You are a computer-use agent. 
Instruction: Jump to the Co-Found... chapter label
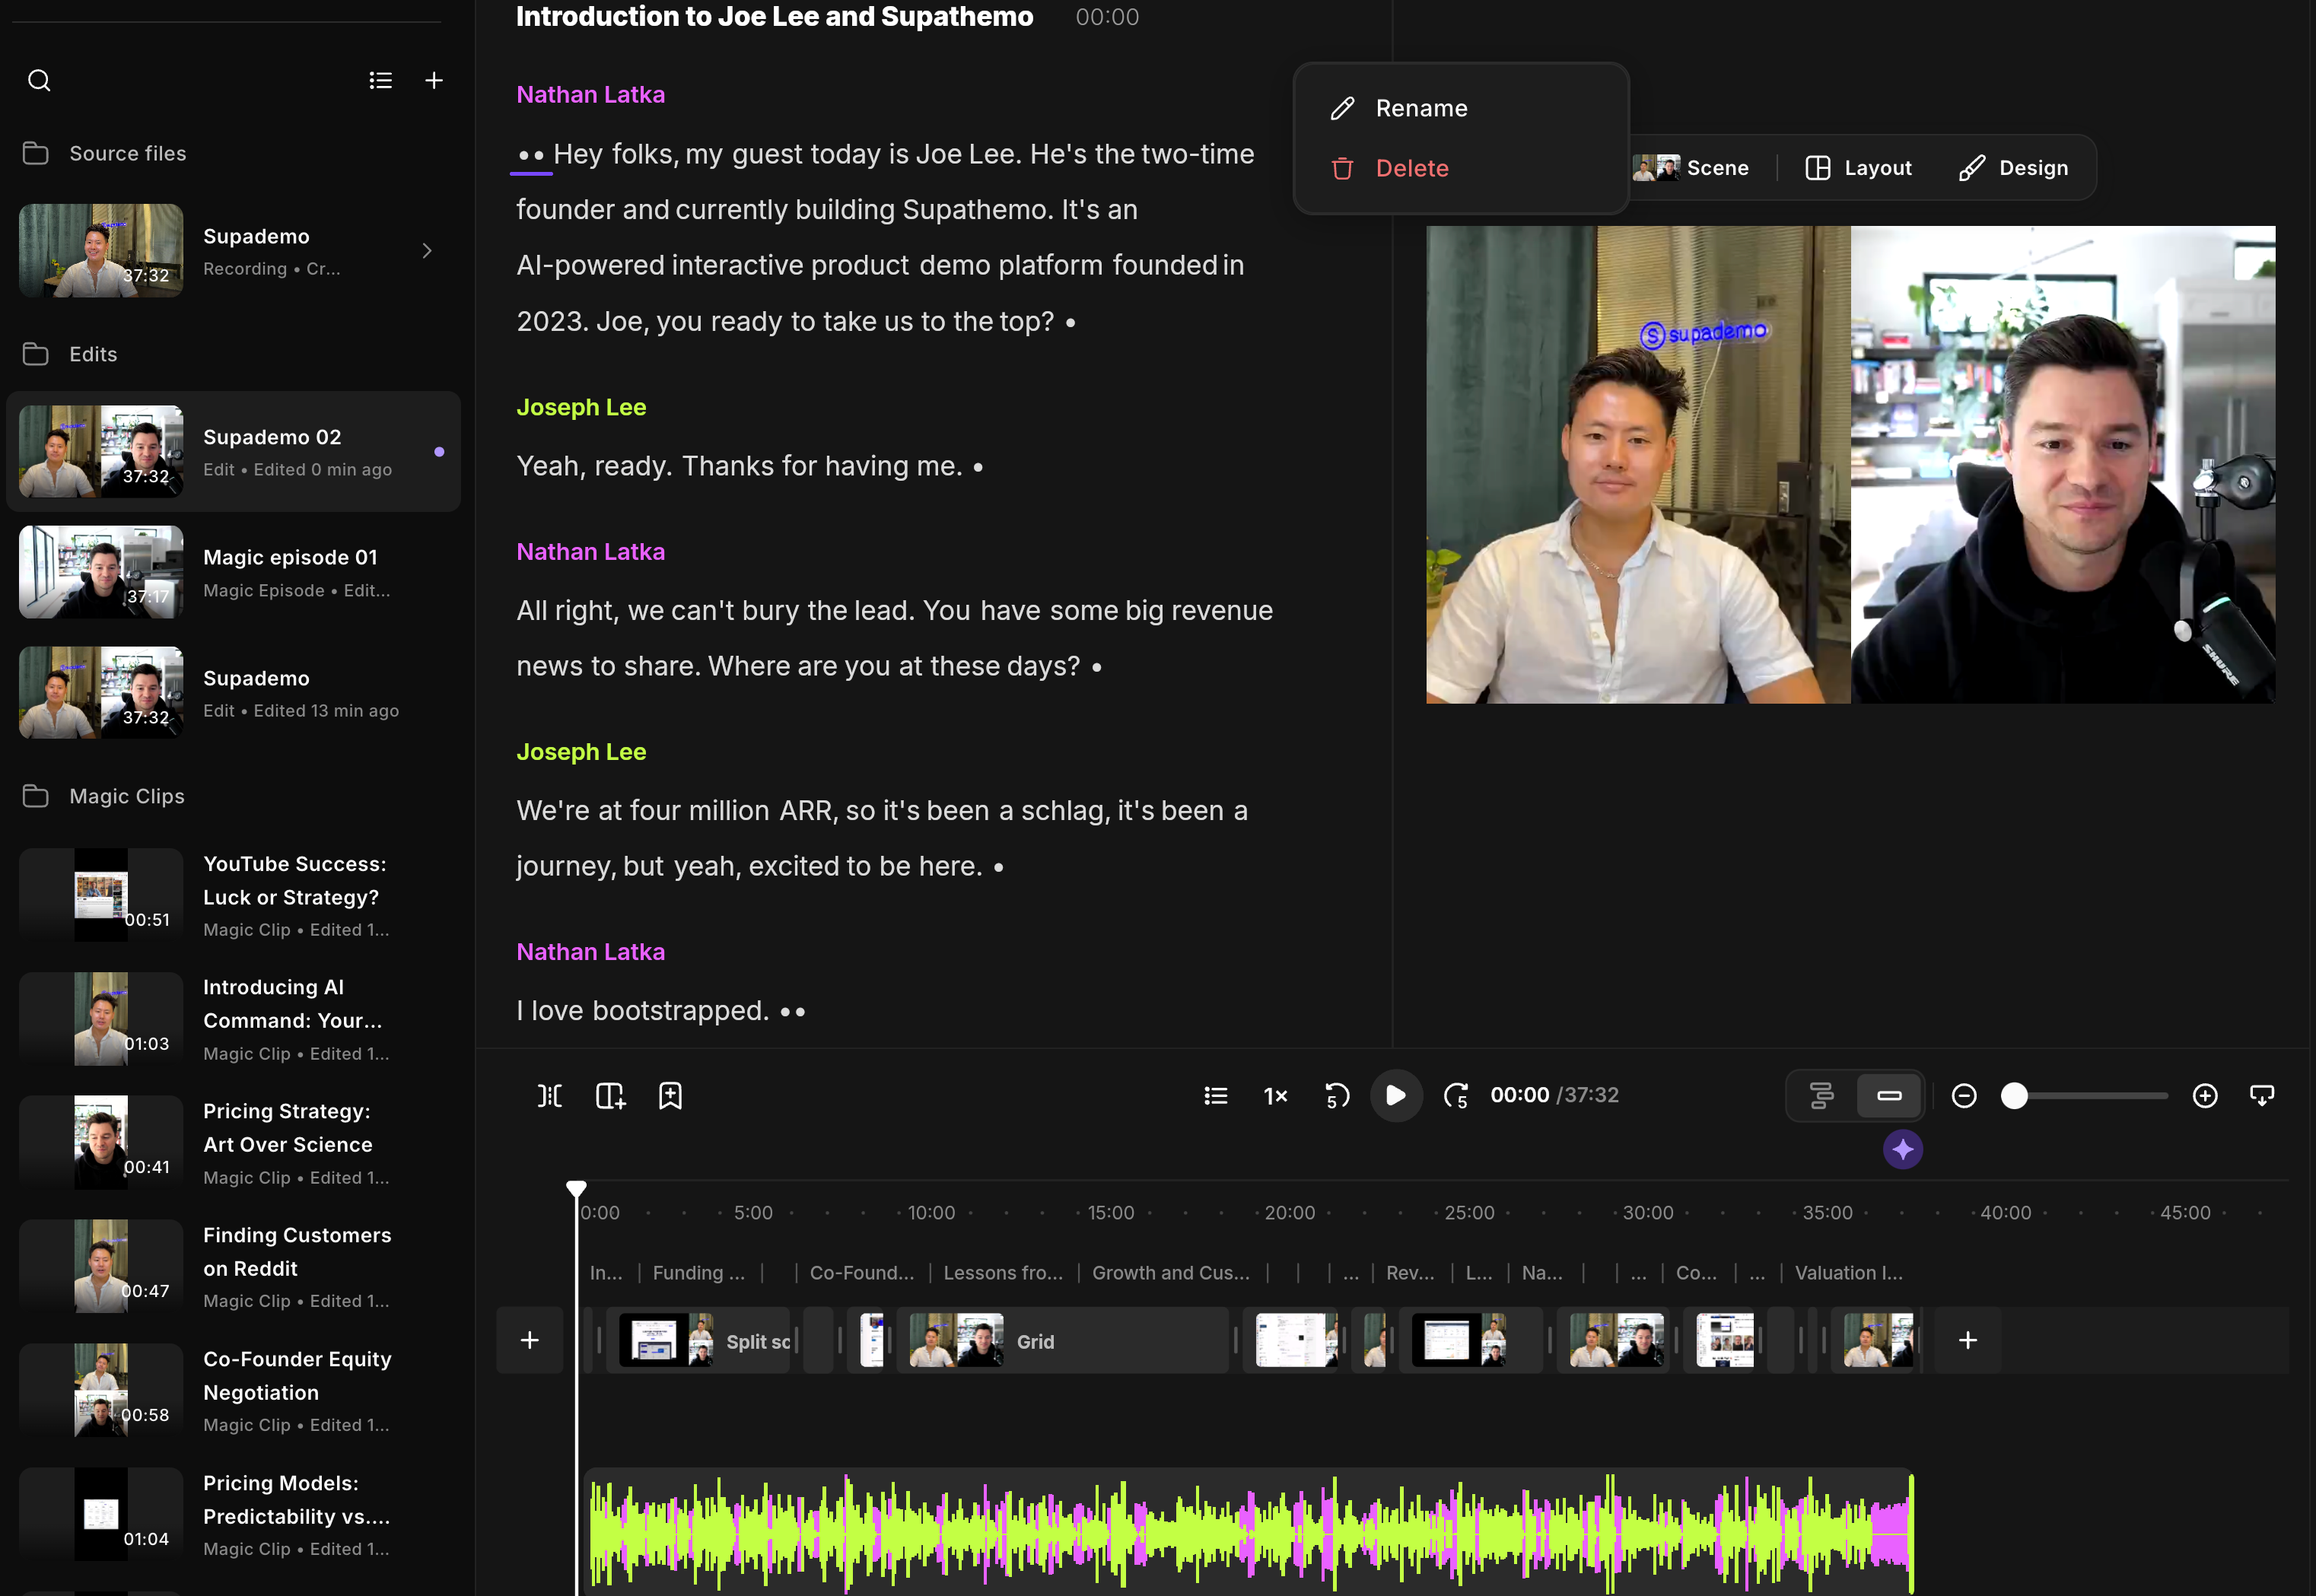point(862,1273)
